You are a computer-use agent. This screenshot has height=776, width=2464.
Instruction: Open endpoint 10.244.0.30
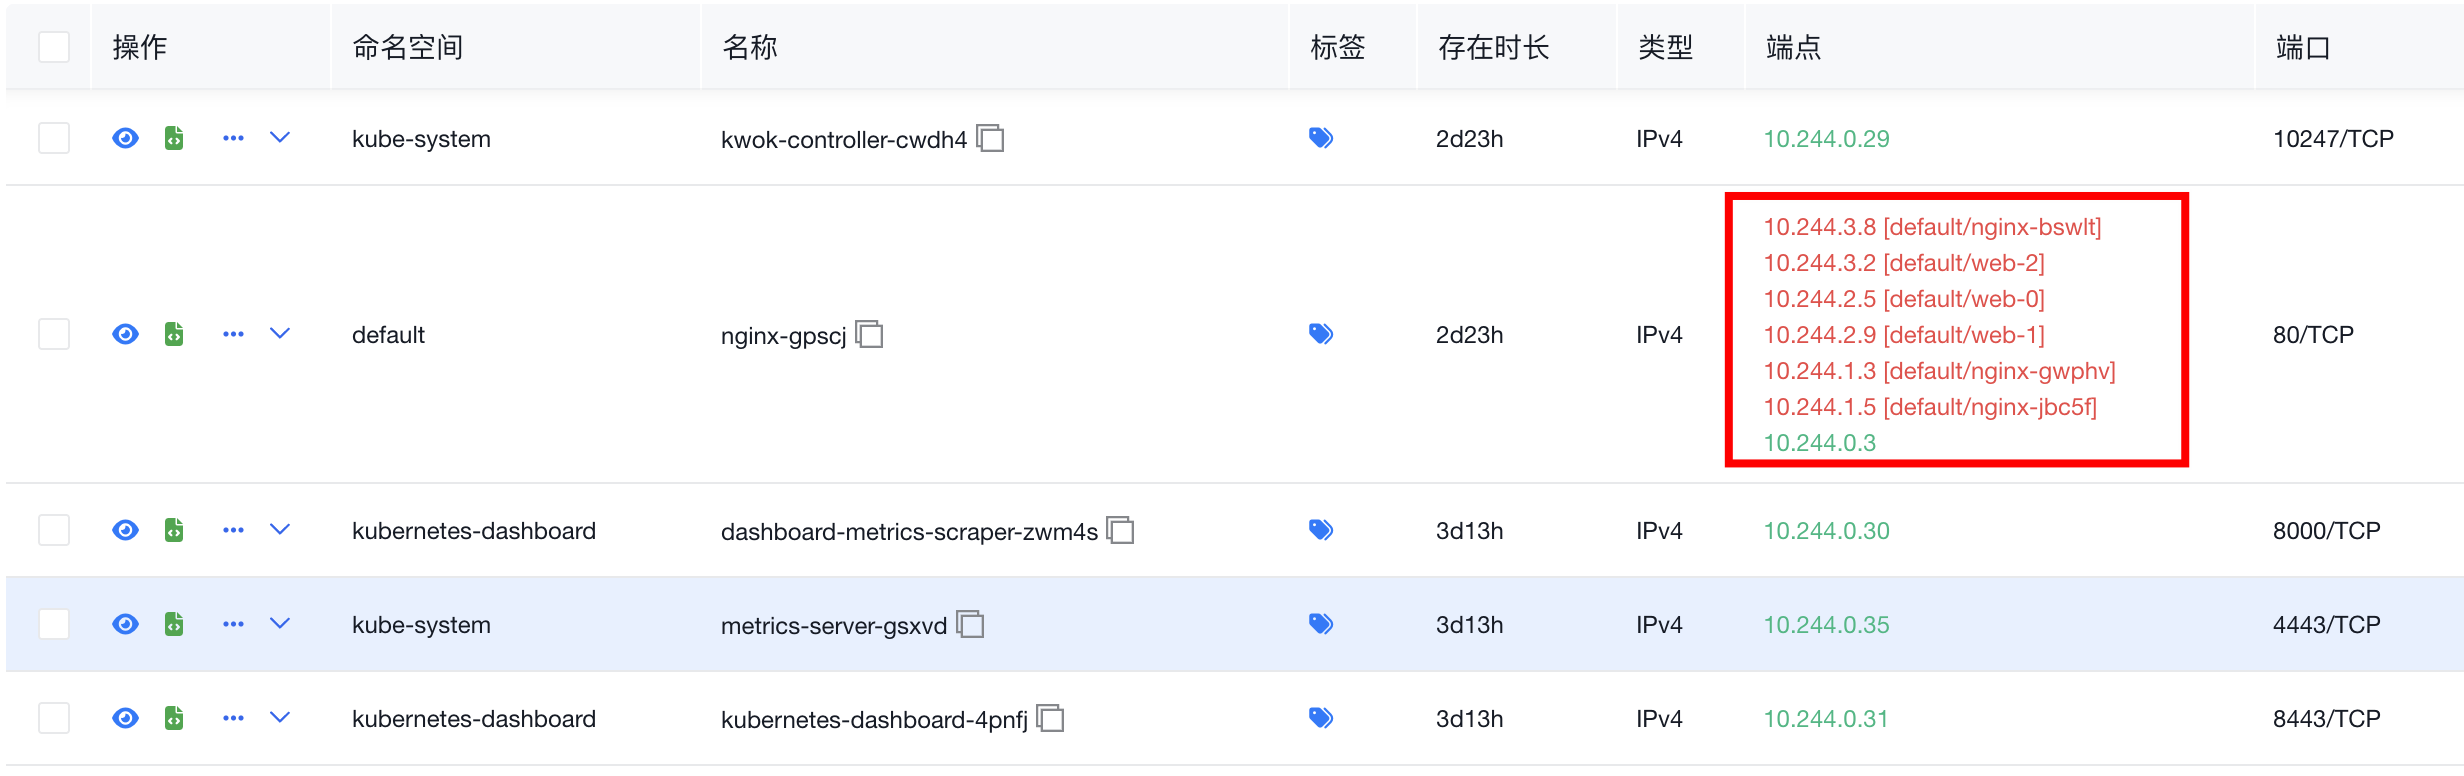pos(1826,531)
